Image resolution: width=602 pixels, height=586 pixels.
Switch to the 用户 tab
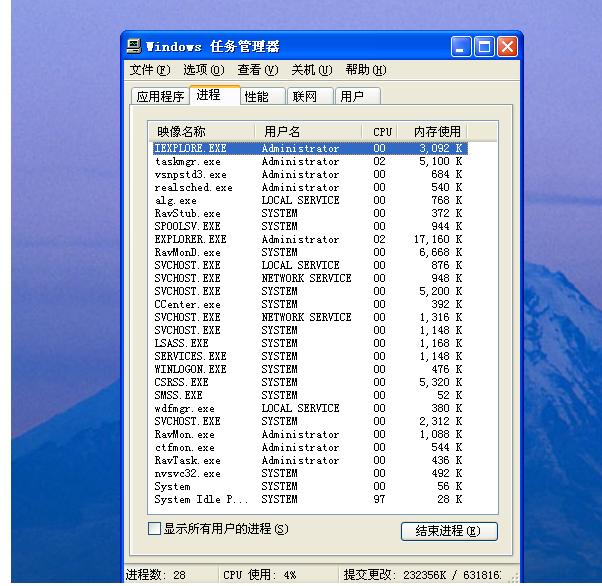click(358, 96)
